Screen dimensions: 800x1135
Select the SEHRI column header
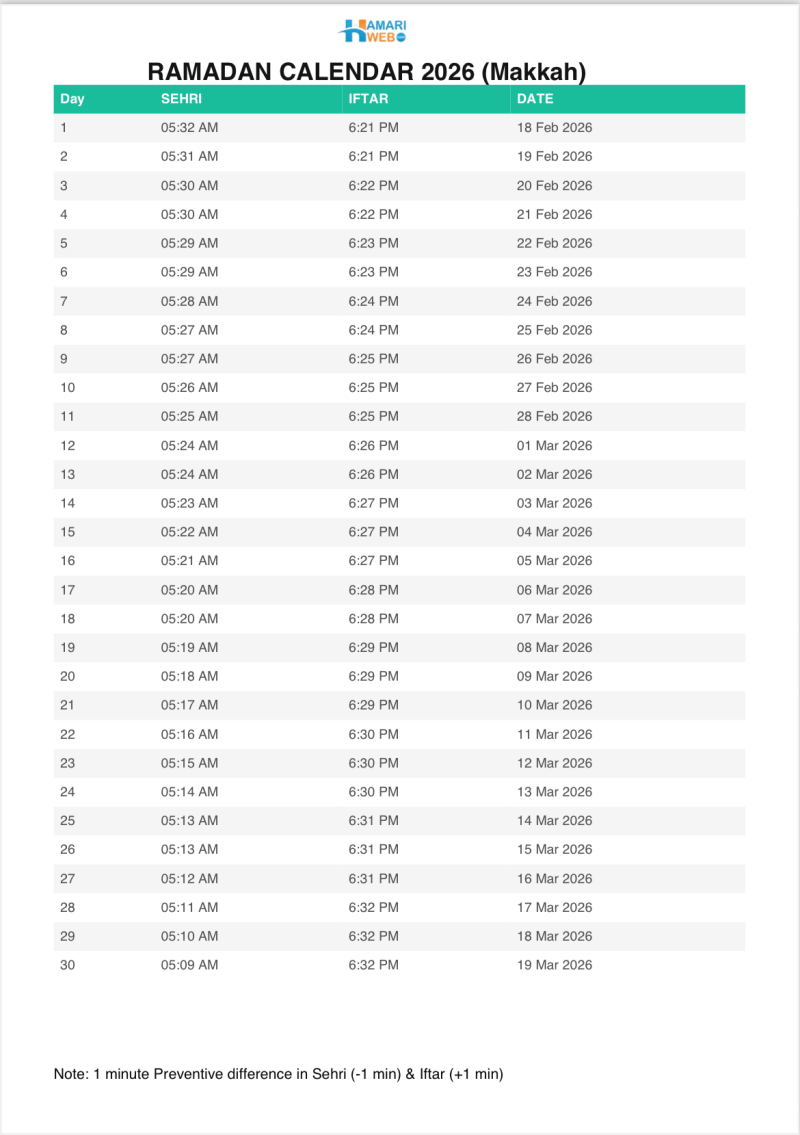coord(181,99)
